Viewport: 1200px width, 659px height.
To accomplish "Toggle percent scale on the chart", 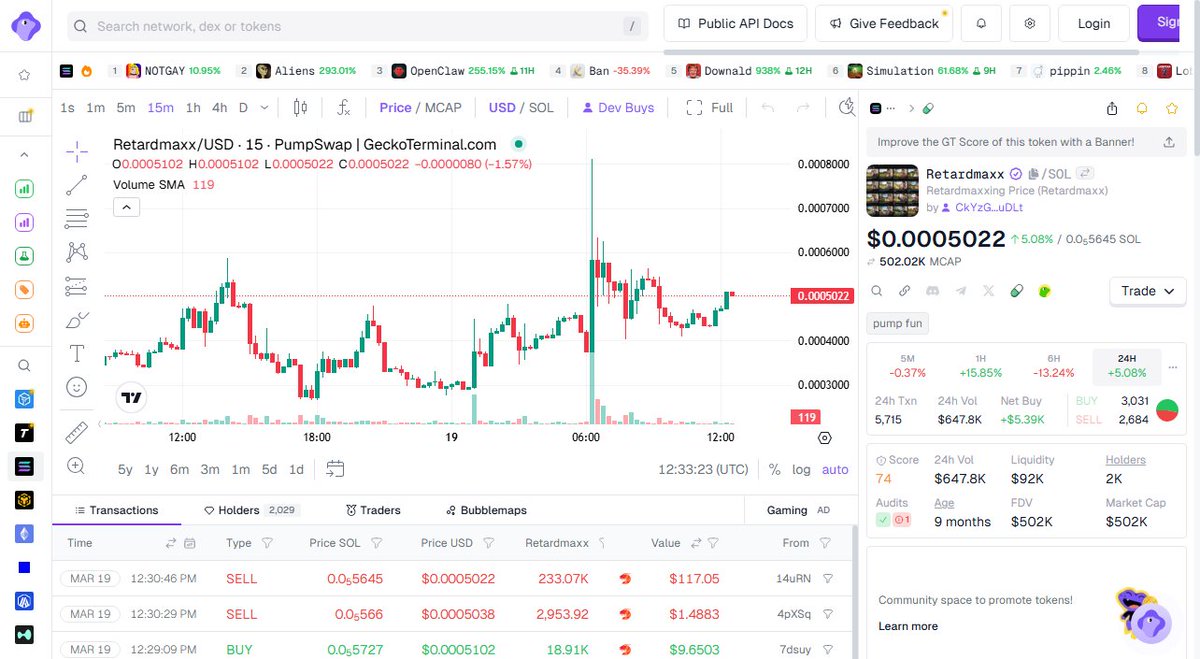I will click(774, 469).
